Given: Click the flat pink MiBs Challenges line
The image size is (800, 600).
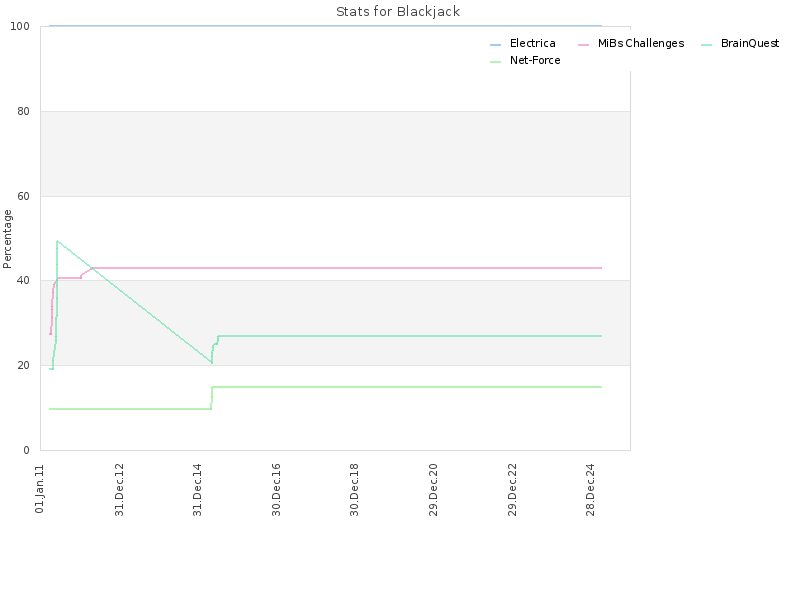Looking at the screenshot, I should coord(347,268).
